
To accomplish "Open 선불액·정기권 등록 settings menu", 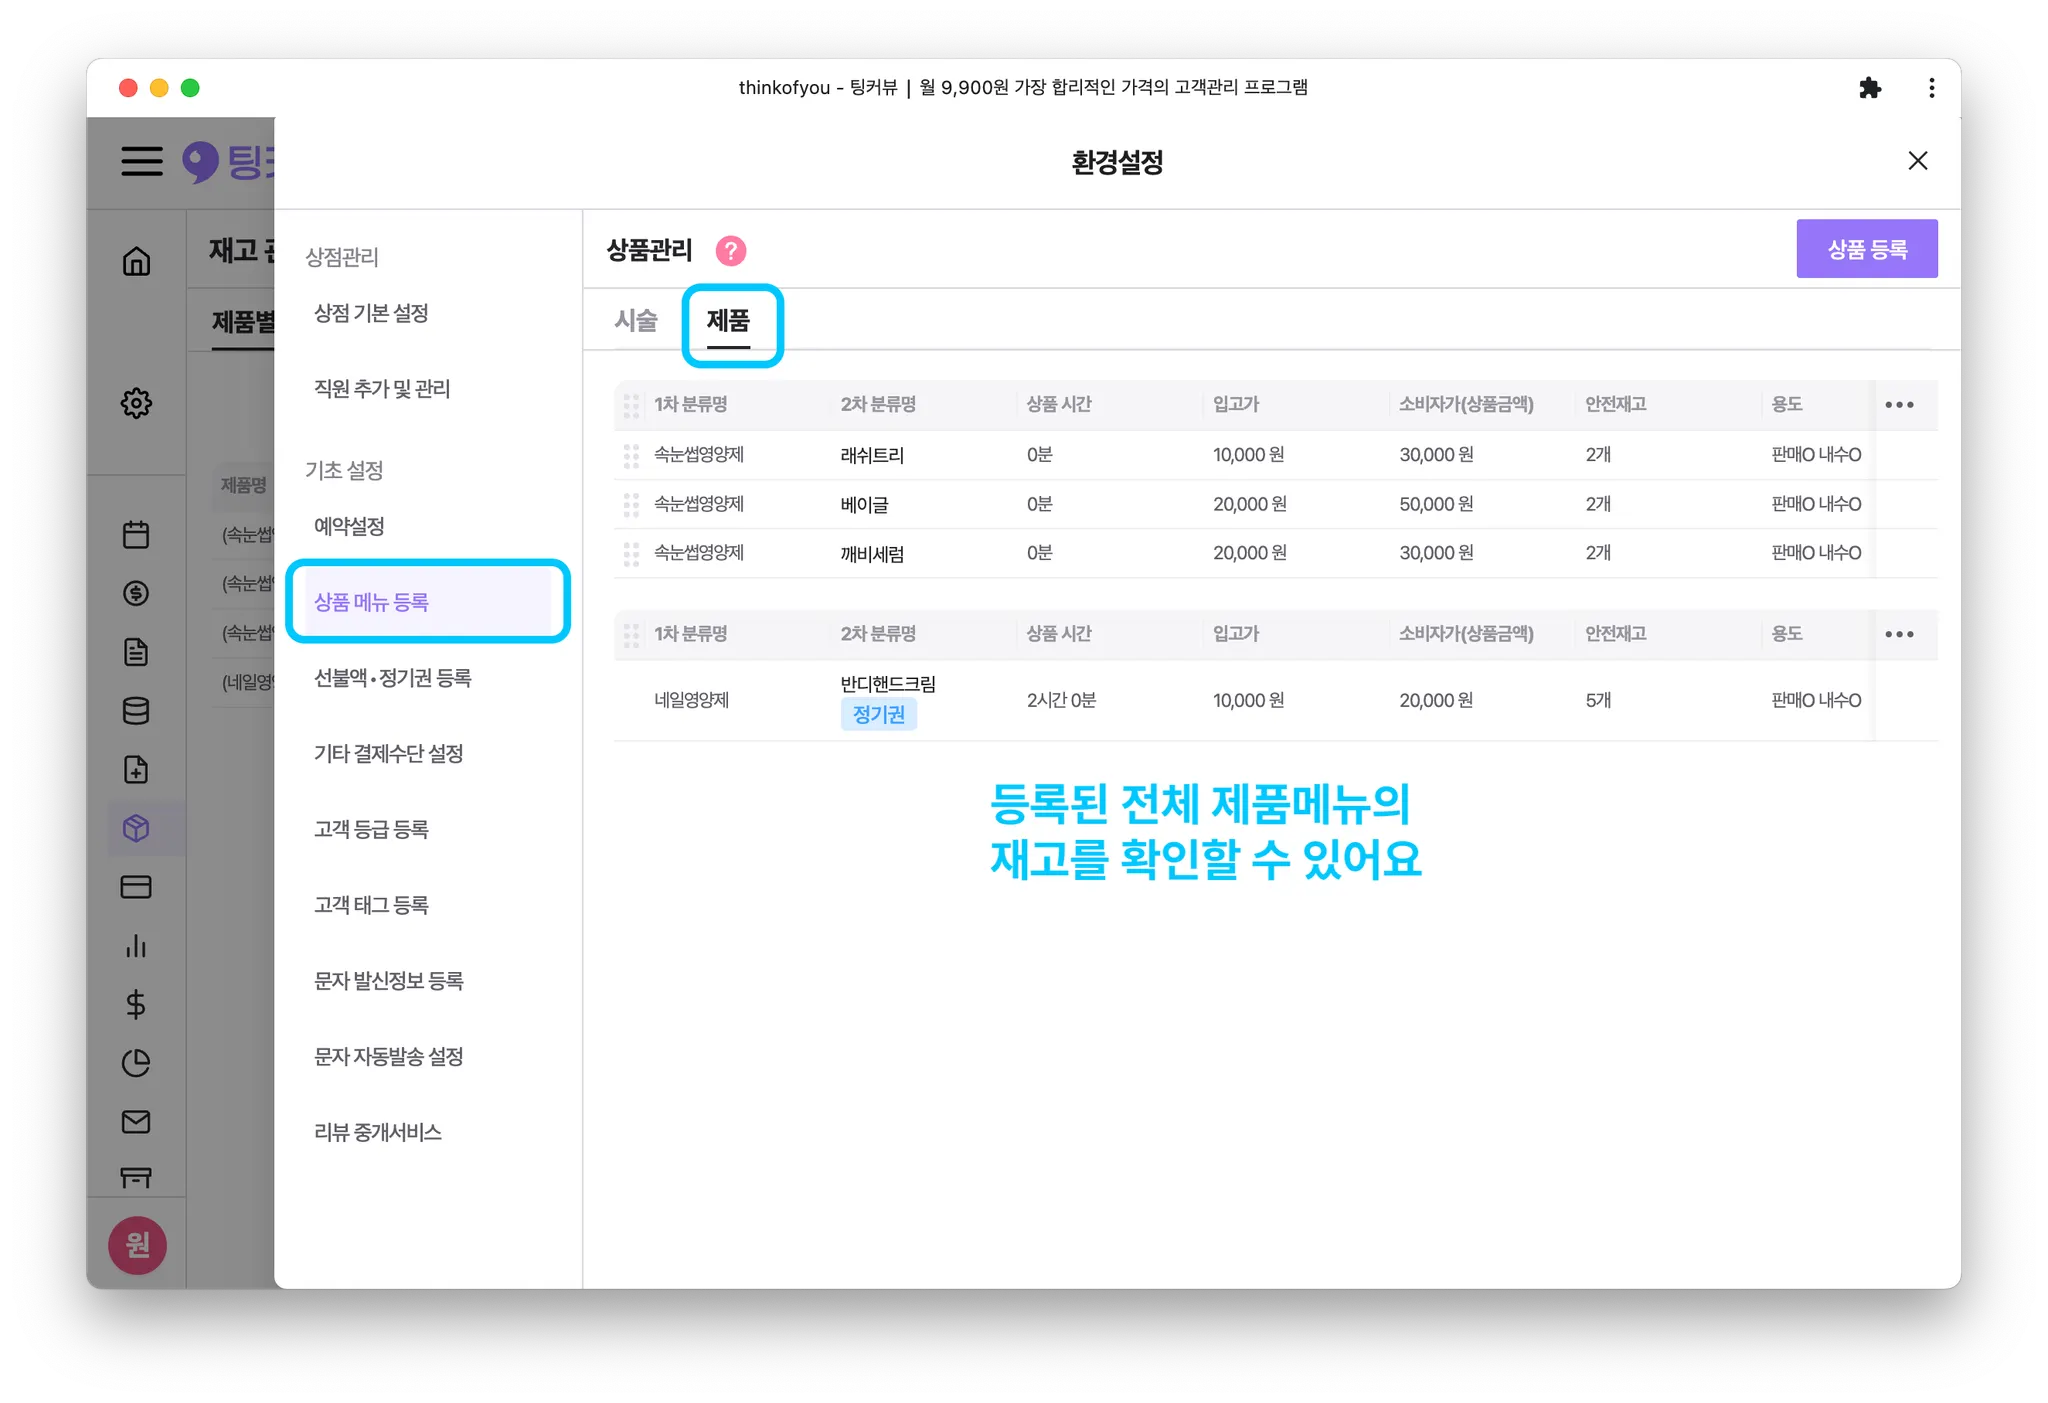I will pyautogui.click(x=392, y=678).
